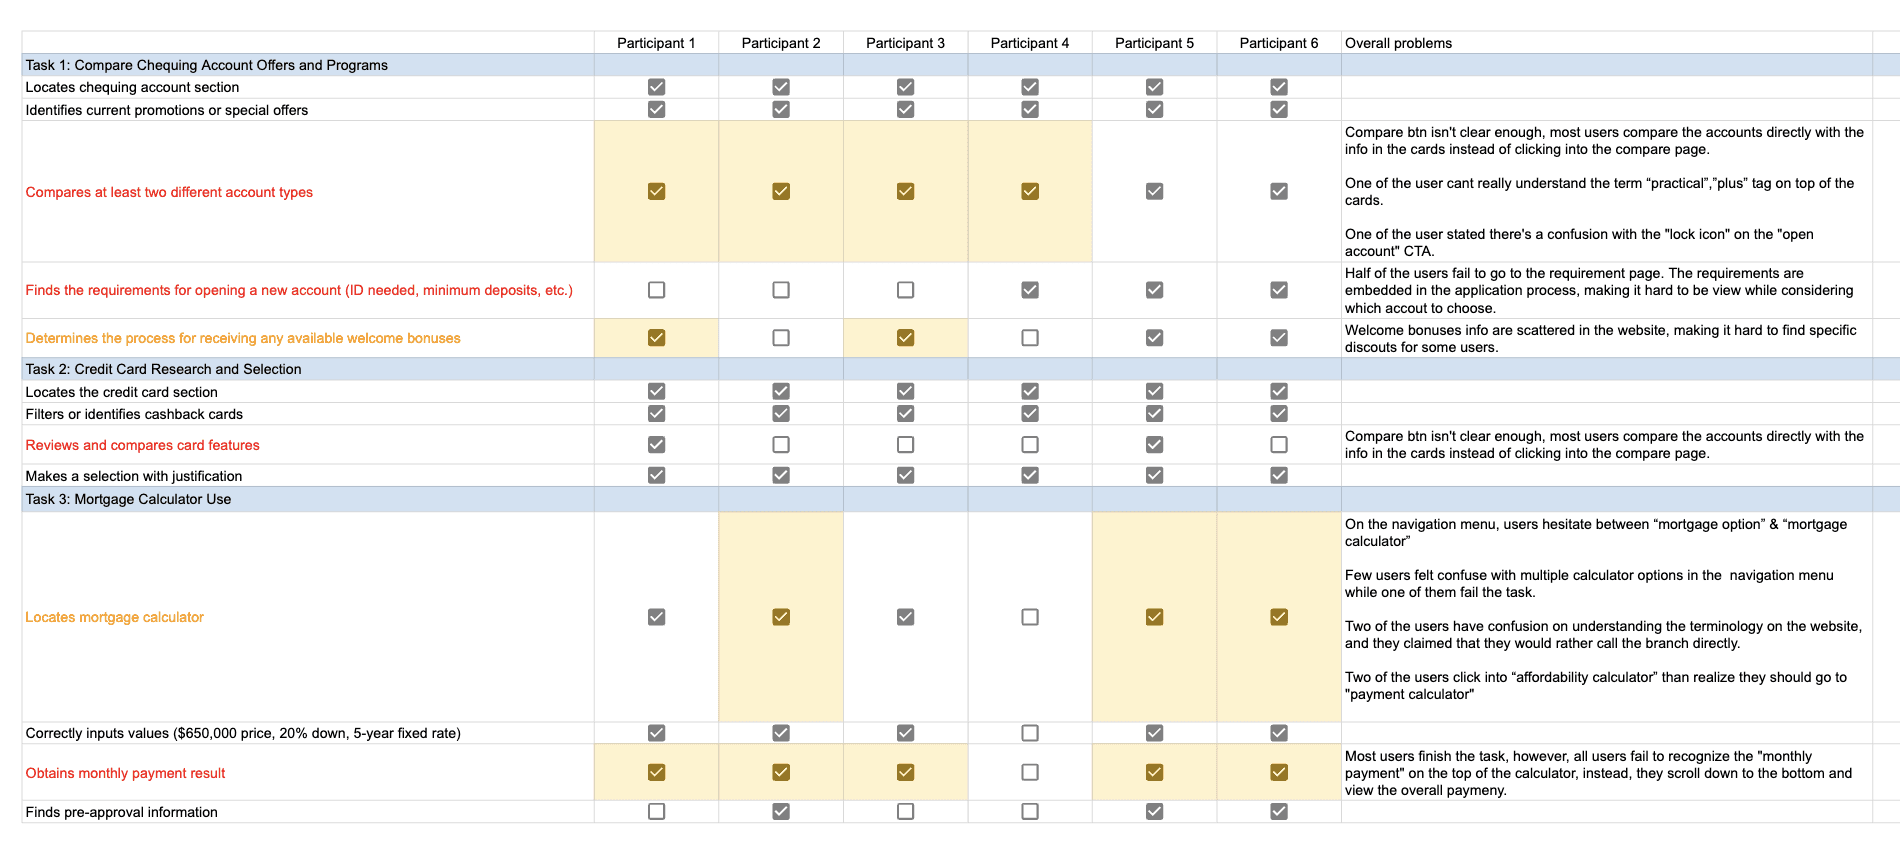
Task: Check Participant 4 Locates mortgage calculator checkbox
Action: pyautogui.click(x=1030, y=617)
